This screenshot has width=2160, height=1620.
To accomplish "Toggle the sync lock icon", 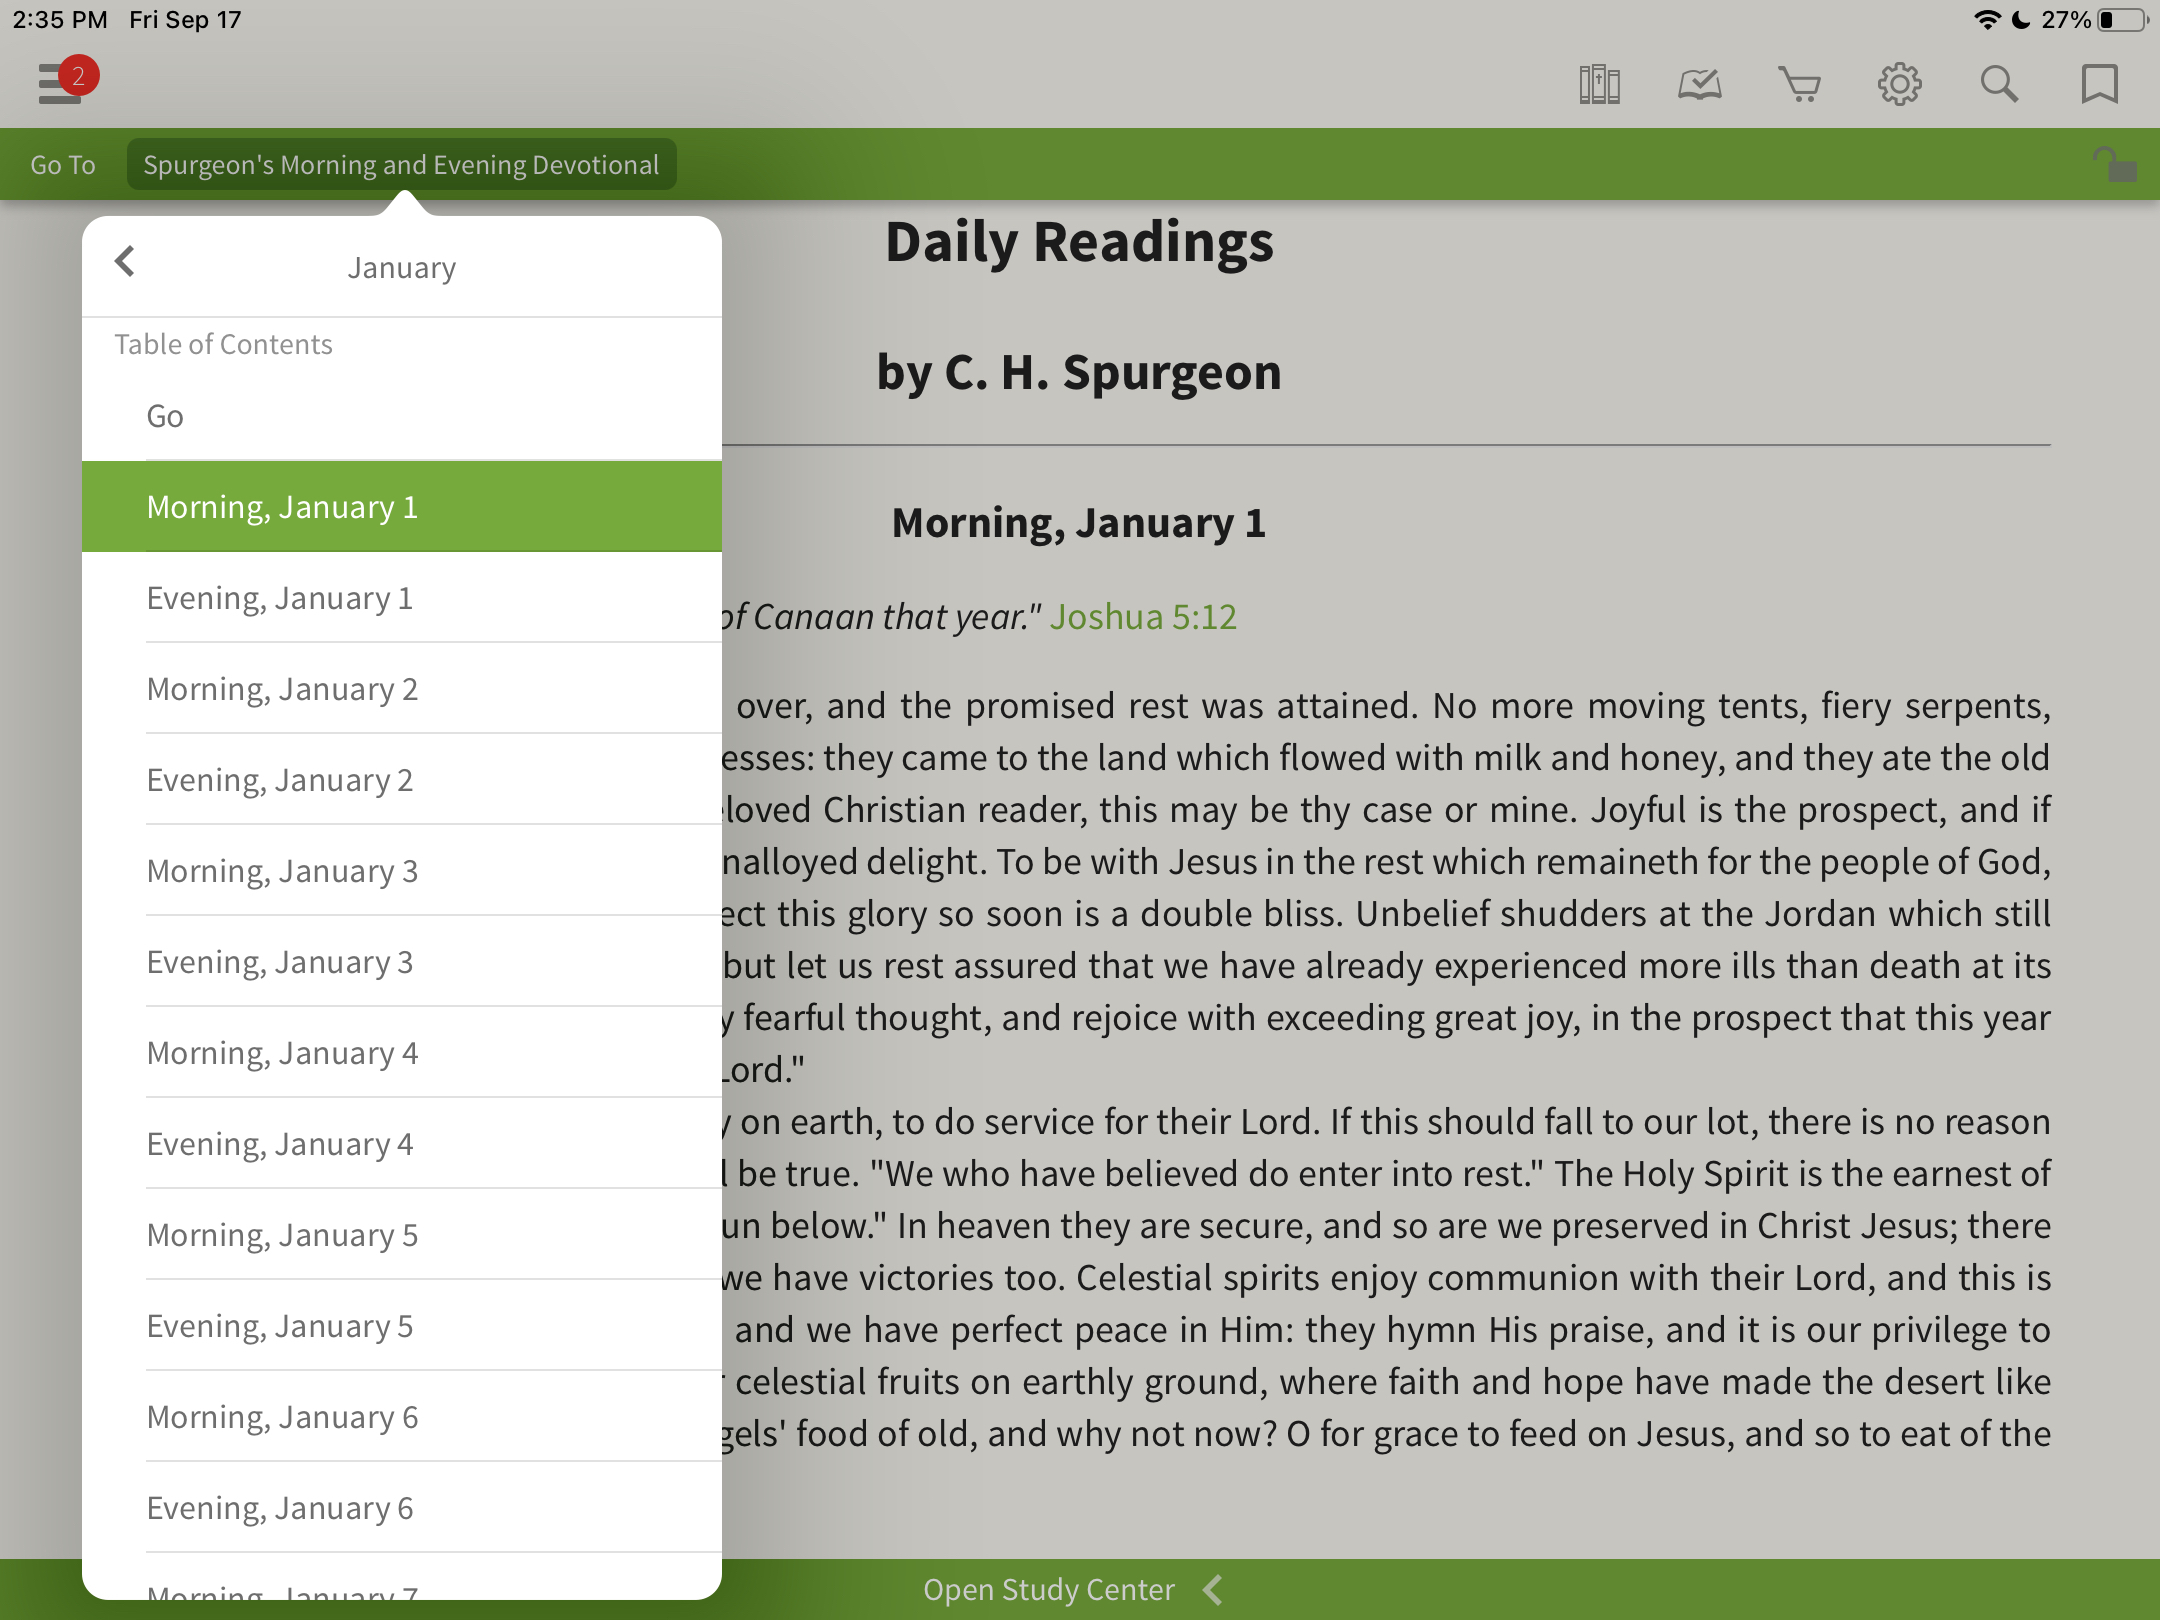I will pyautogui.click(x=2114, y=164).
